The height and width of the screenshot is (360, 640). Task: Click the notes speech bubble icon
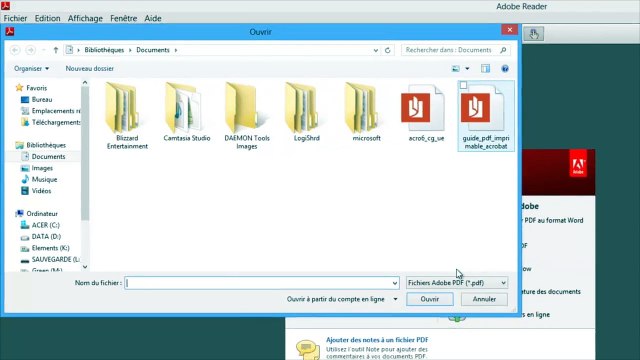pos(307,349)
